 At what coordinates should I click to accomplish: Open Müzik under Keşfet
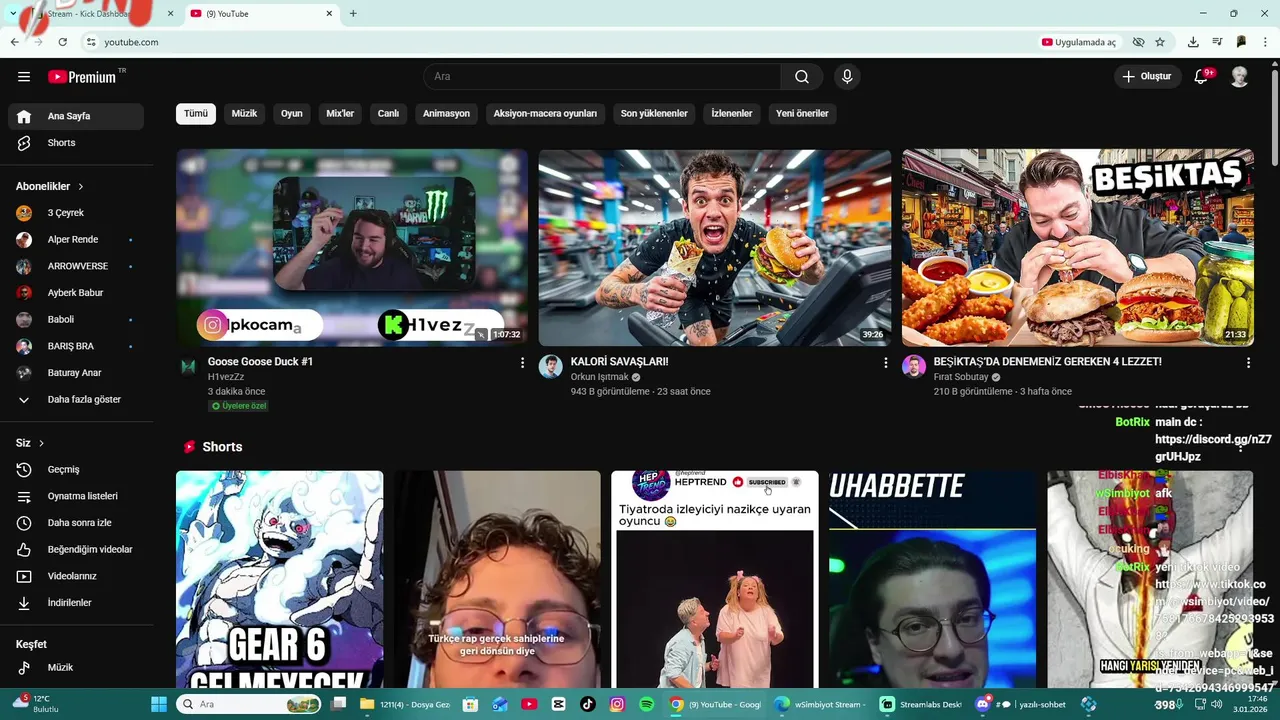[76, 668]
